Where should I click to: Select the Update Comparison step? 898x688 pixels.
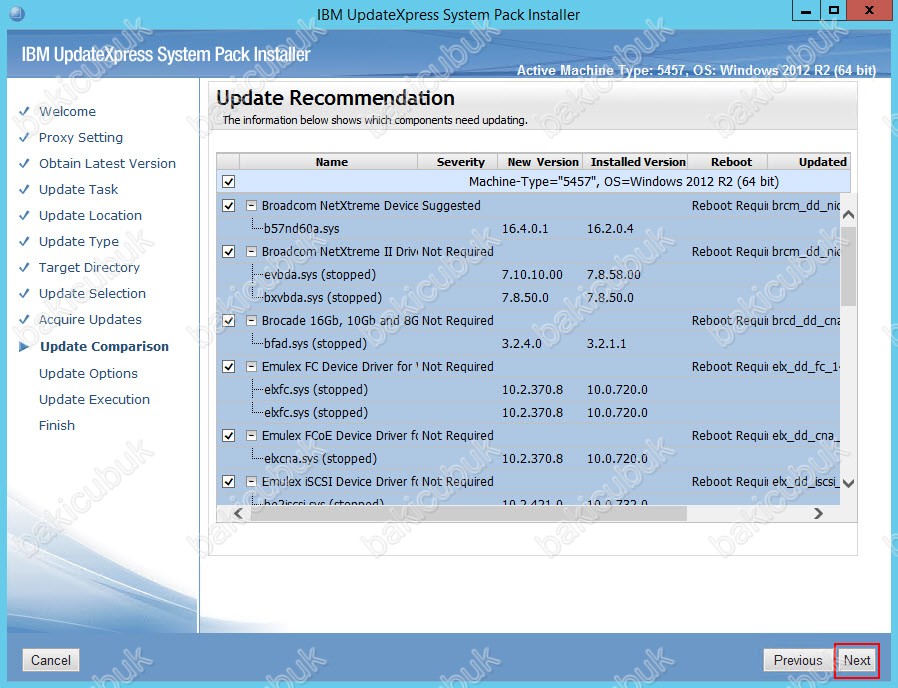click(104, 347)
